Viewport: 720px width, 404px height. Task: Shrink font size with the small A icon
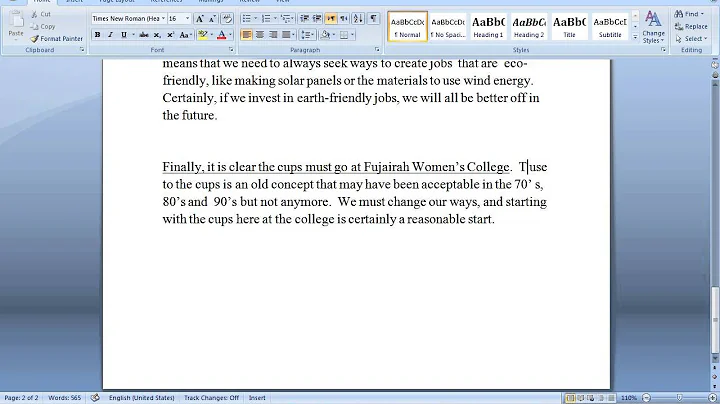tap(212, 18)
